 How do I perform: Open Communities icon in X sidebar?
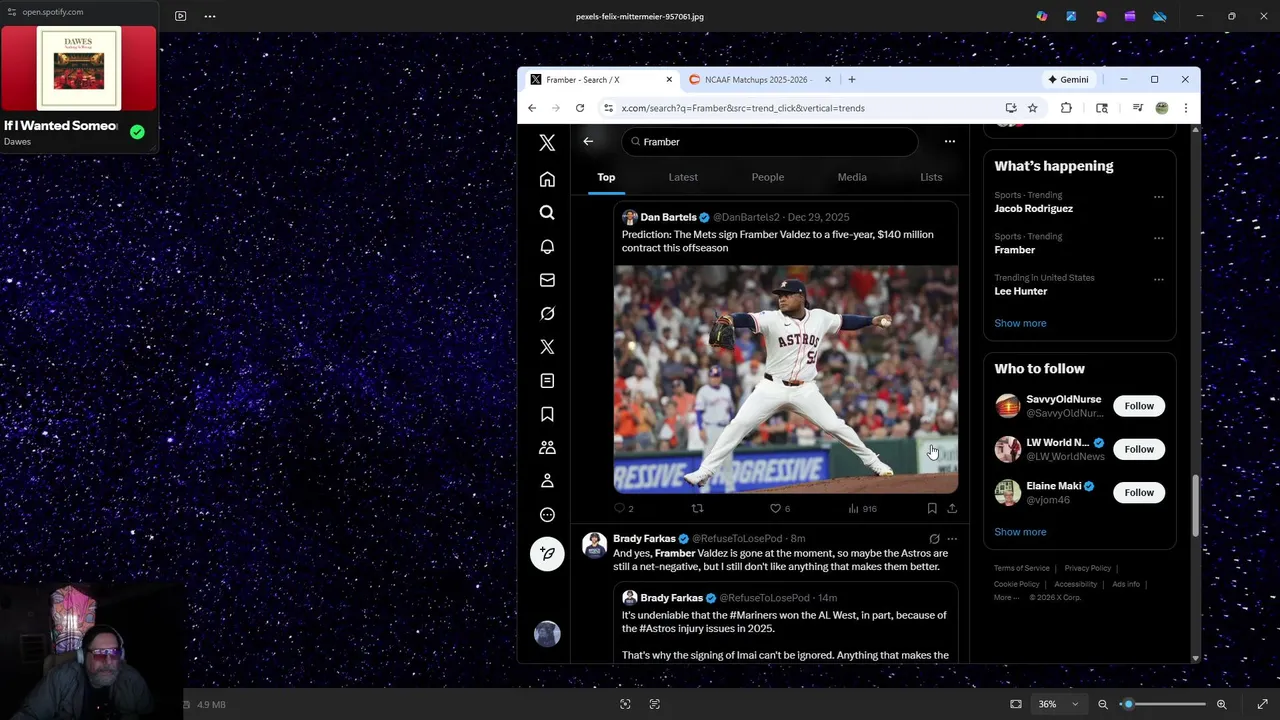pyautogui.click(x=547, y=448)
